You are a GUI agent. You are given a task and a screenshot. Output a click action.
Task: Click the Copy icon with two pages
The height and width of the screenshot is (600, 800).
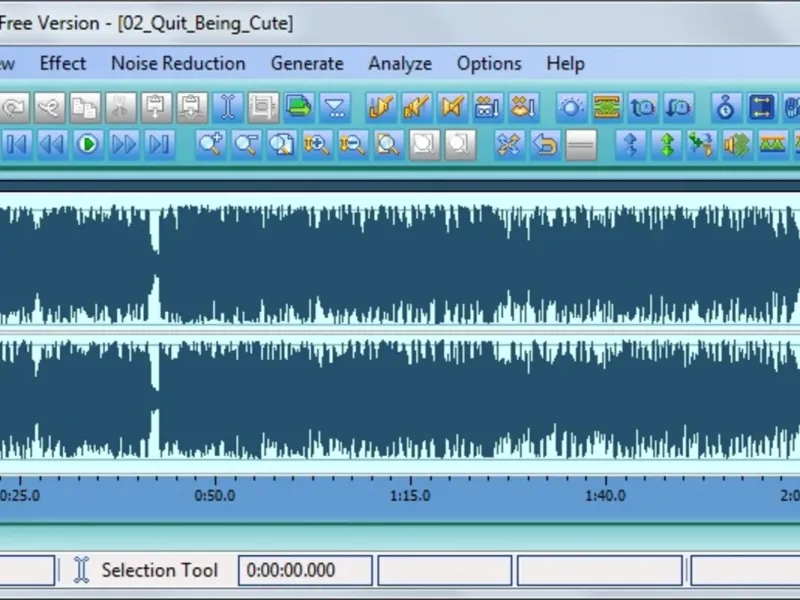point(85,108)
